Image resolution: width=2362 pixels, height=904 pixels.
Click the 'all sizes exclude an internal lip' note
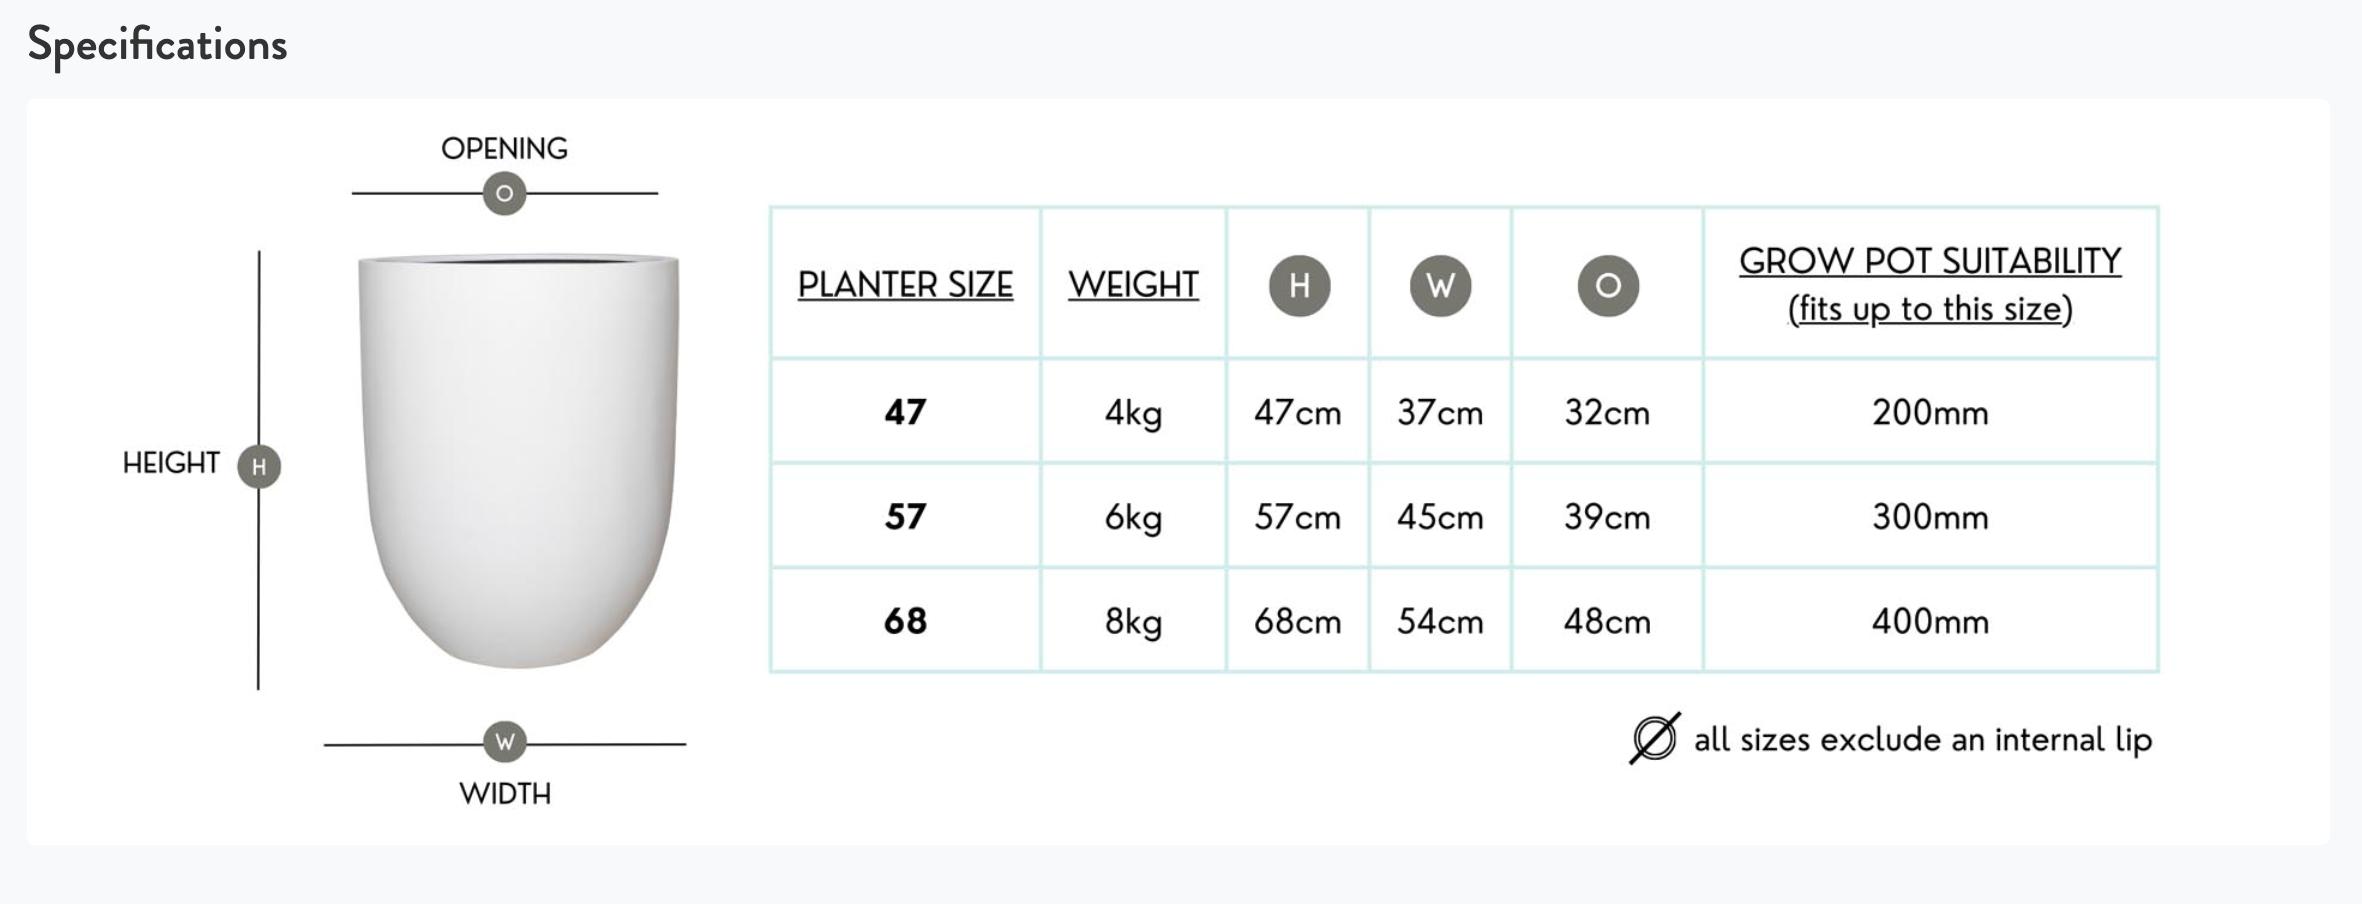tap(1922, 740)
